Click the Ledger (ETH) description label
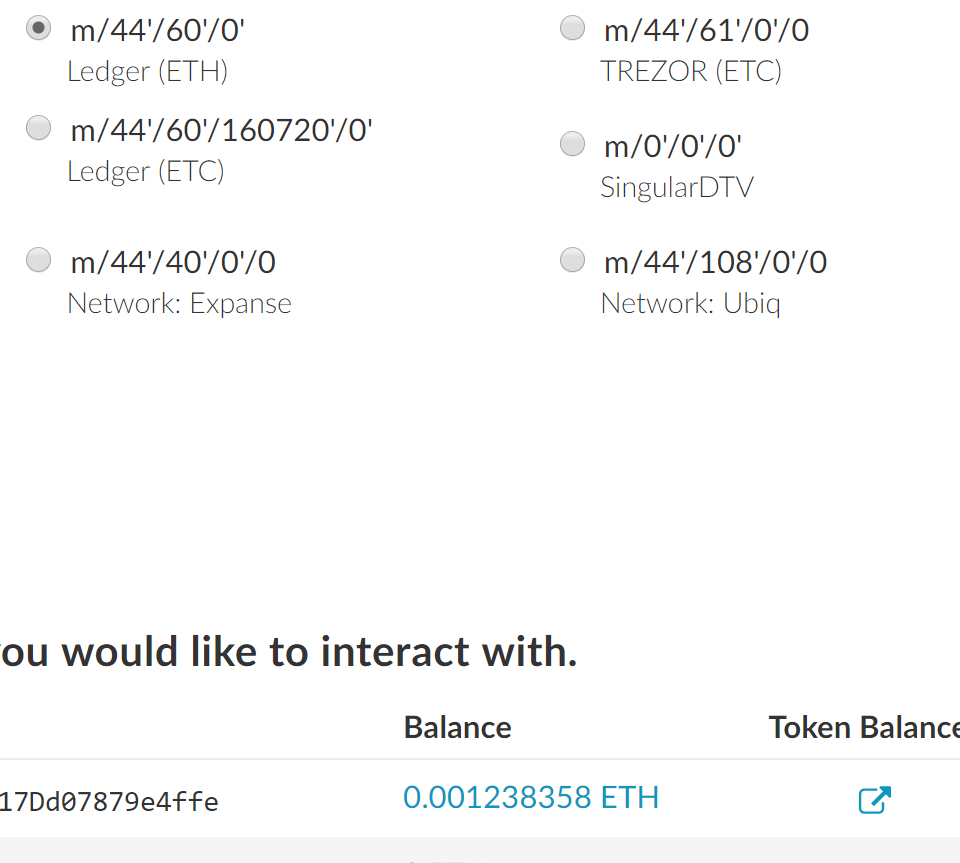Screen dimensions: 960x863 coord(148,72)
